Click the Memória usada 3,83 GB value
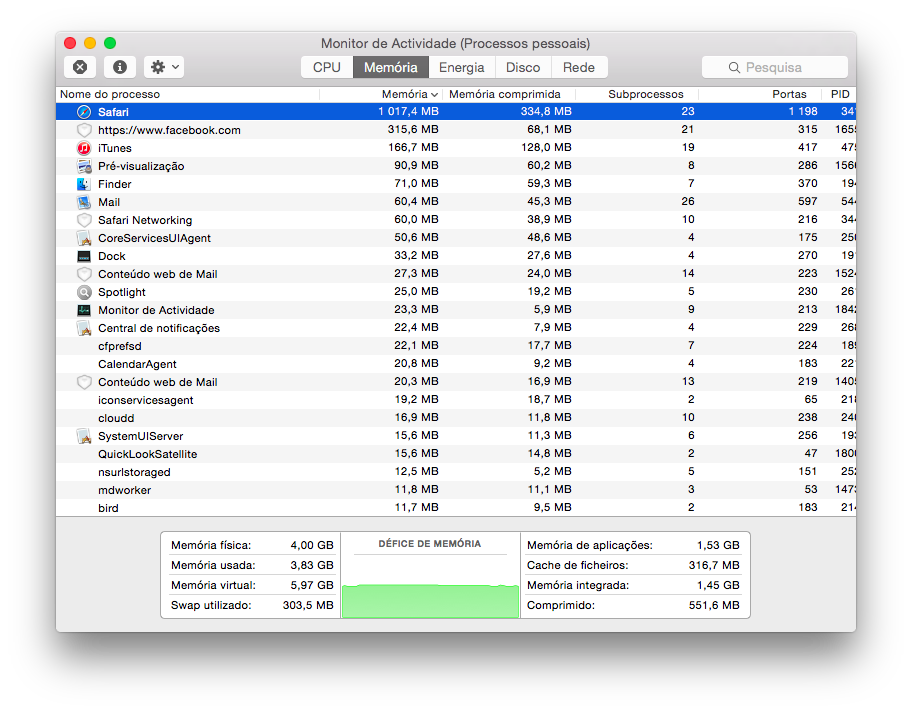The image size is (912, 712). (x=312, y=565)
